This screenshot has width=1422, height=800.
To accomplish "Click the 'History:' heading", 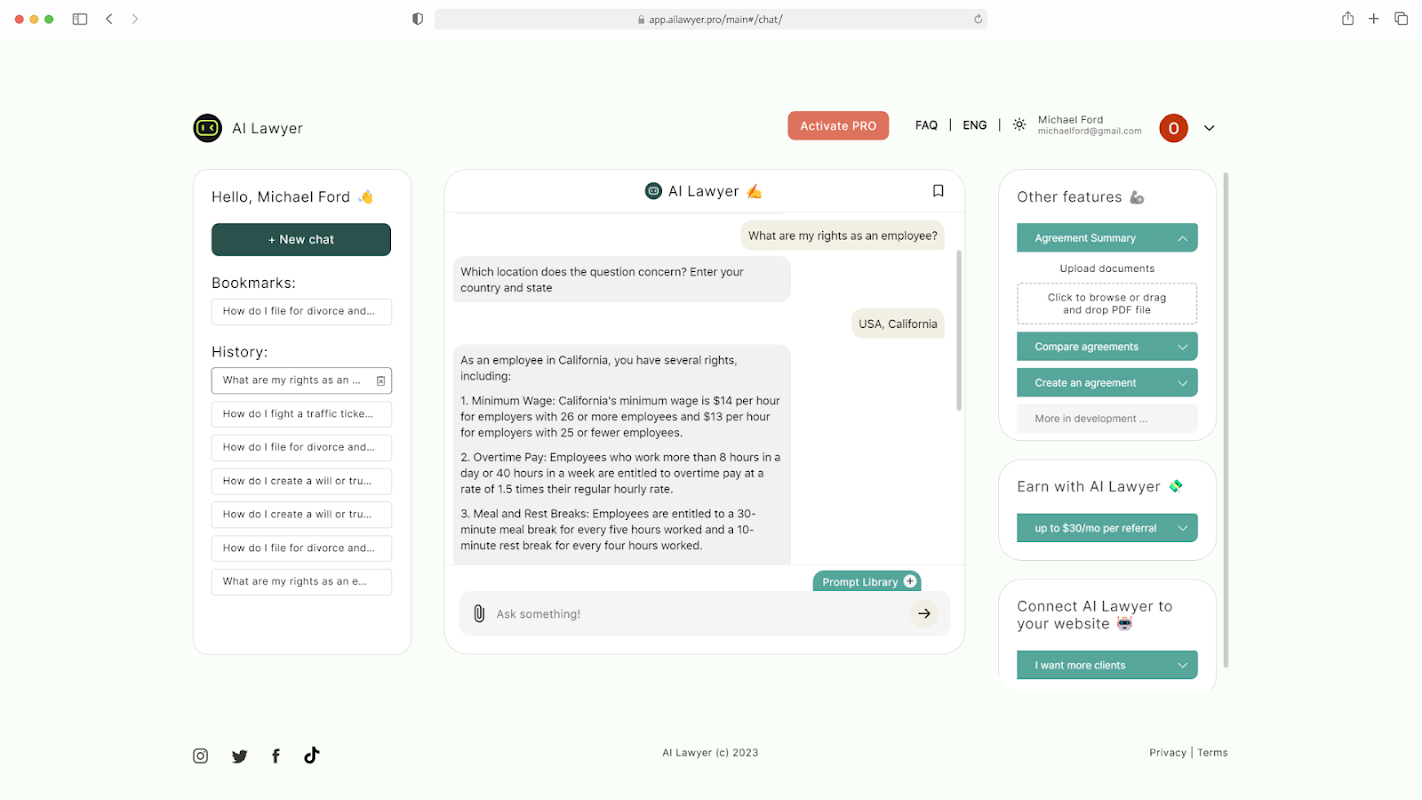I will (240, 352).
